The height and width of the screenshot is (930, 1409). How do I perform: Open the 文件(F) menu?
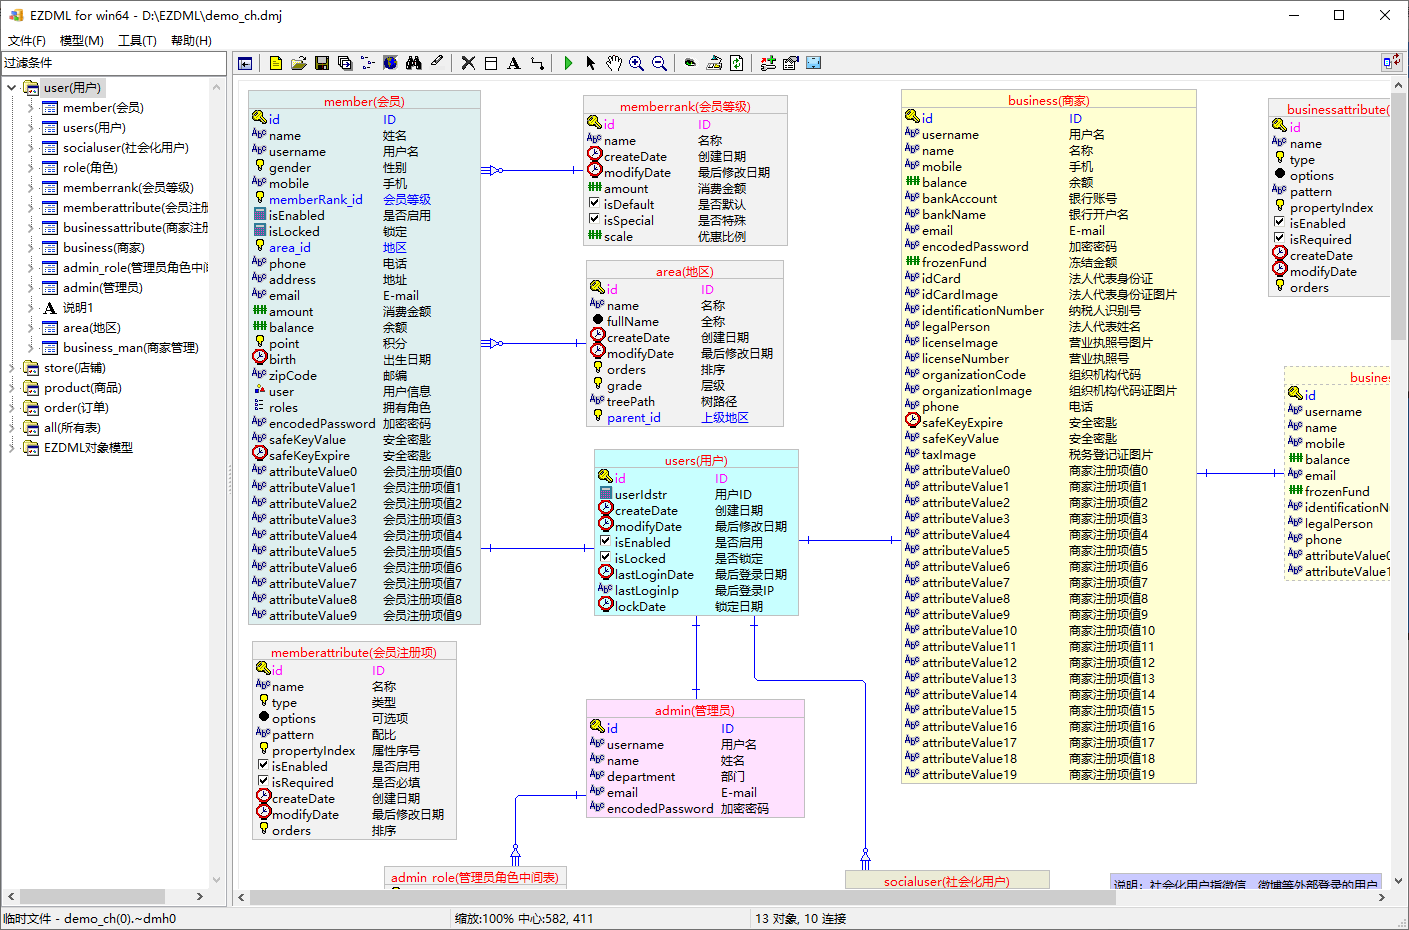tap(27, 41)
